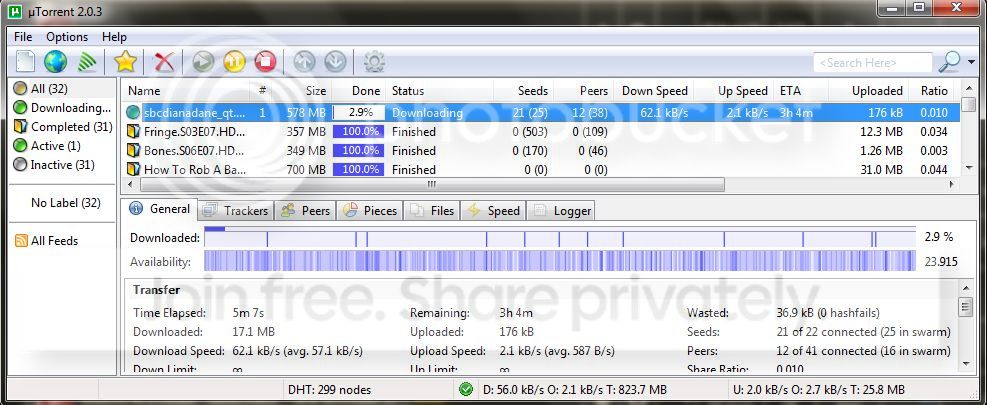Click the Start torrent toolbar icon

(x=203, y=62)
